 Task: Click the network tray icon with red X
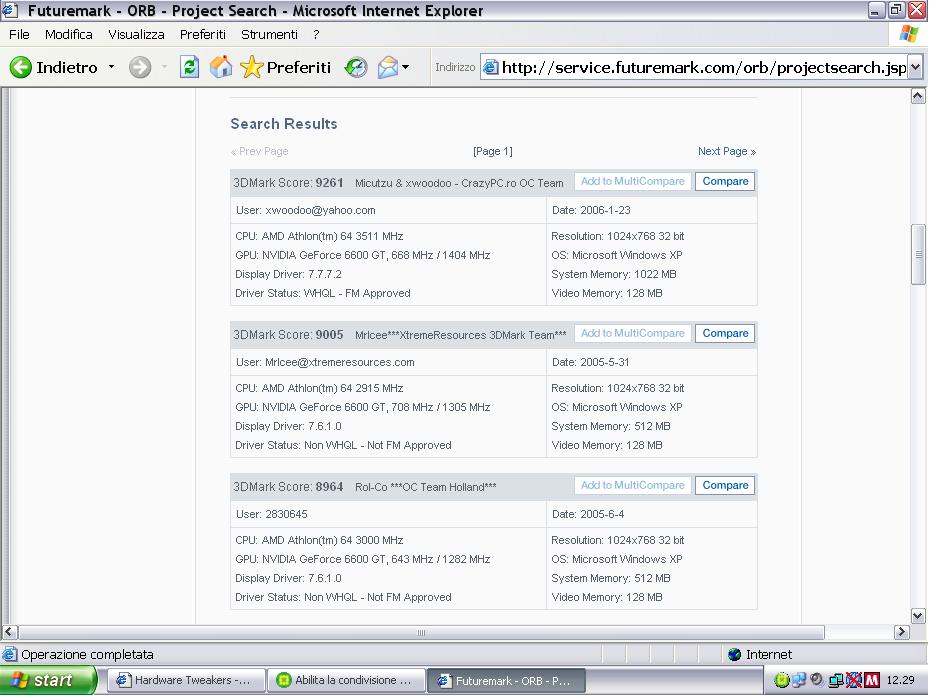click(854, 680)
